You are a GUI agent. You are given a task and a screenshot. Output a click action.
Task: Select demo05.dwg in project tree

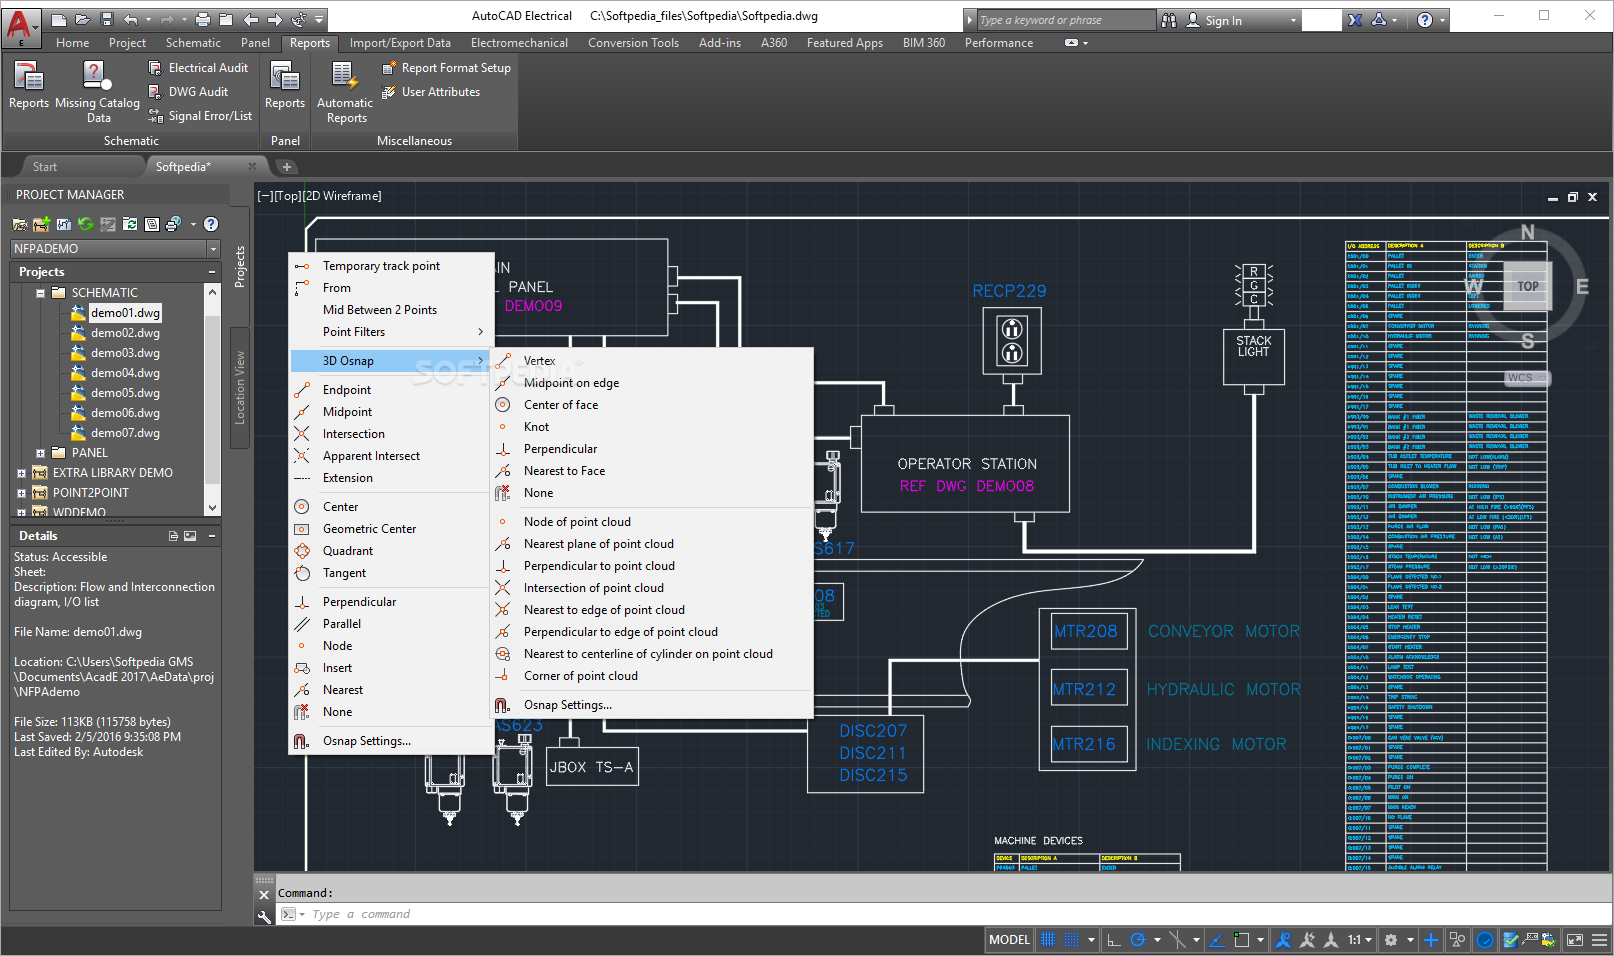pyautogui.click(x=125, y=393)
